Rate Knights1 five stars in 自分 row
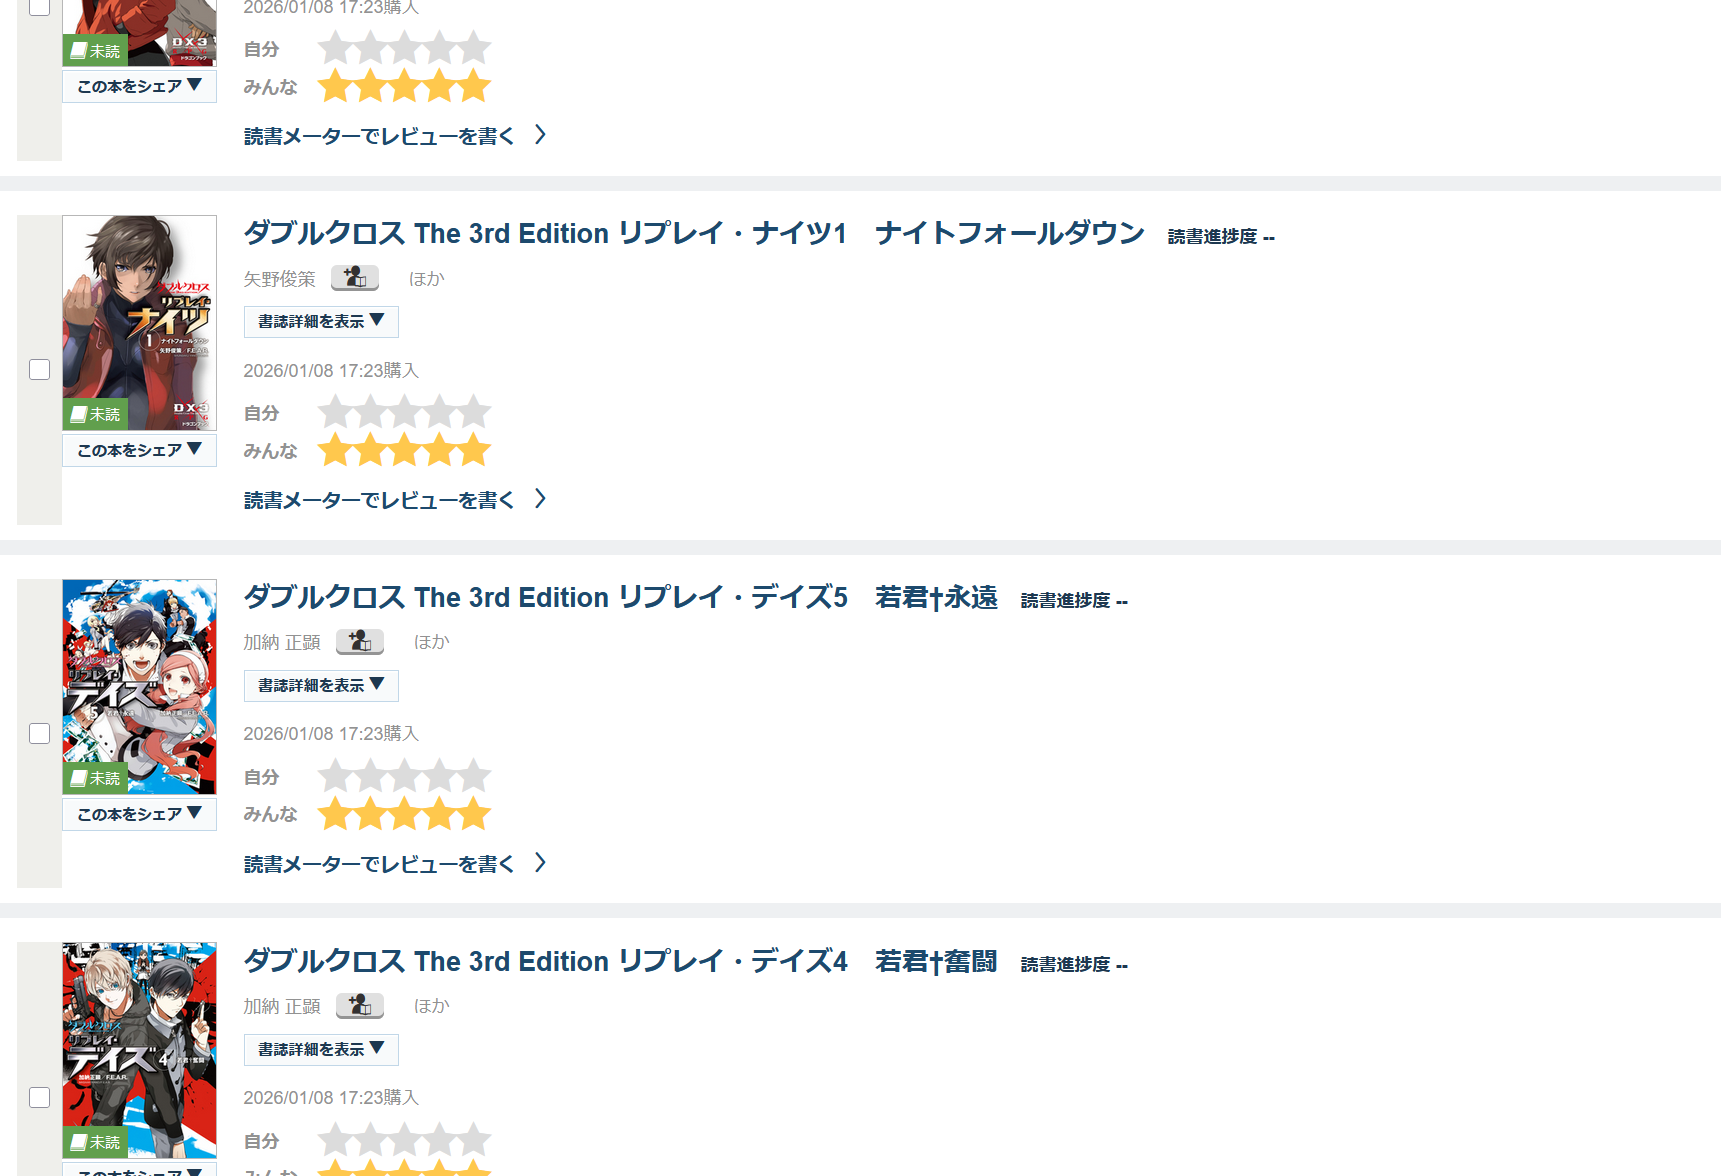The height and width of the screenshot is (1176, 1721). [x=474, y=412]
